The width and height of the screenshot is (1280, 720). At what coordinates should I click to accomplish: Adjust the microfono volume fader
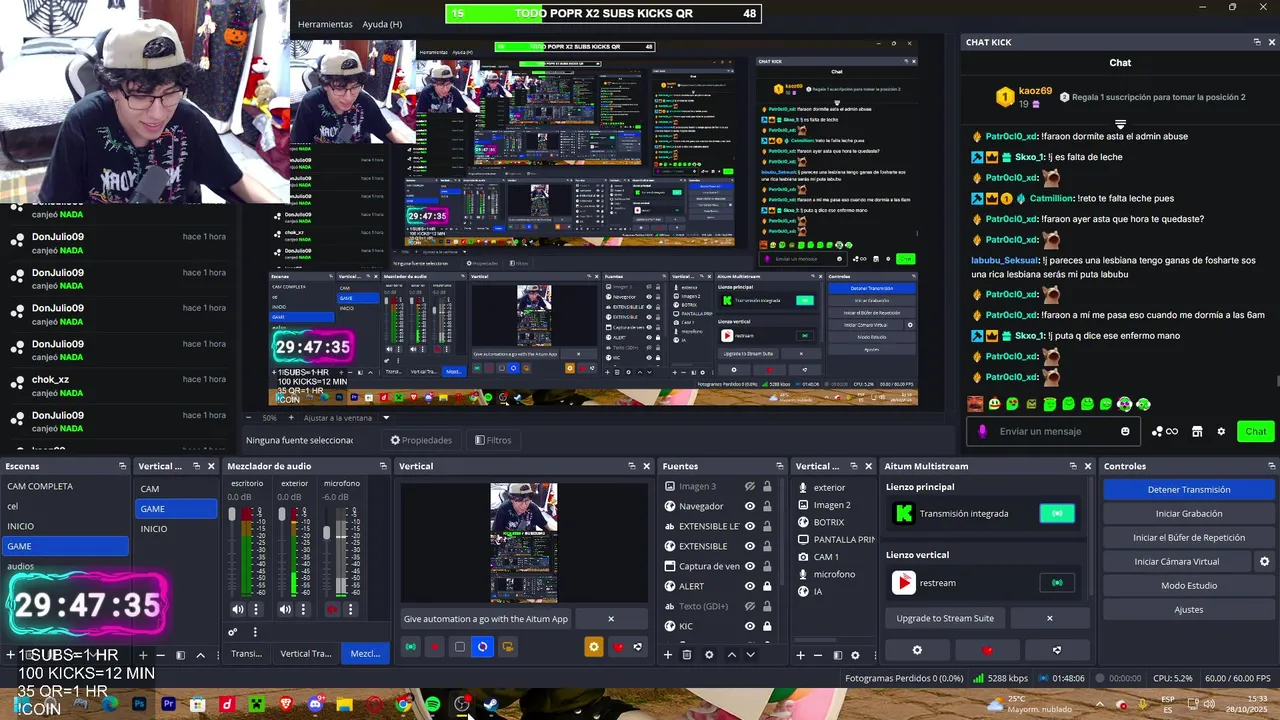[x=326, y=533]
